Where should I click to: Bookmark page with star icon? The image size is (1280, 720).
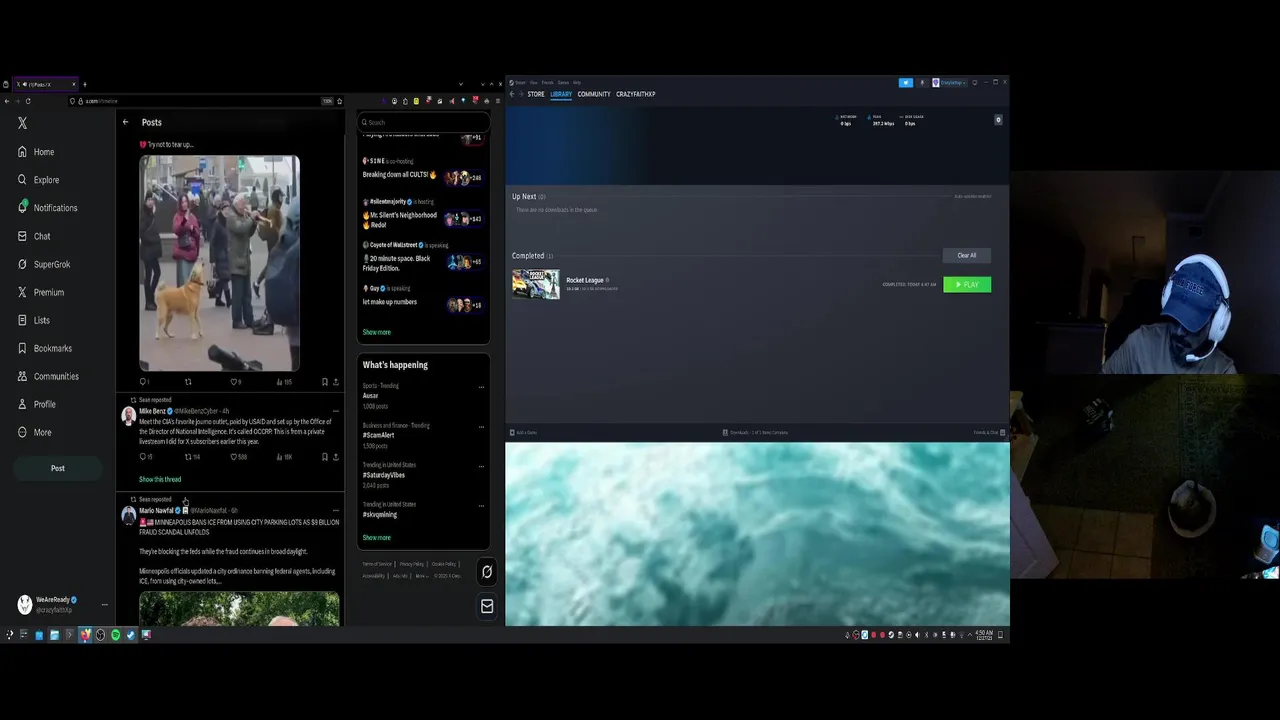pos(339,101)
